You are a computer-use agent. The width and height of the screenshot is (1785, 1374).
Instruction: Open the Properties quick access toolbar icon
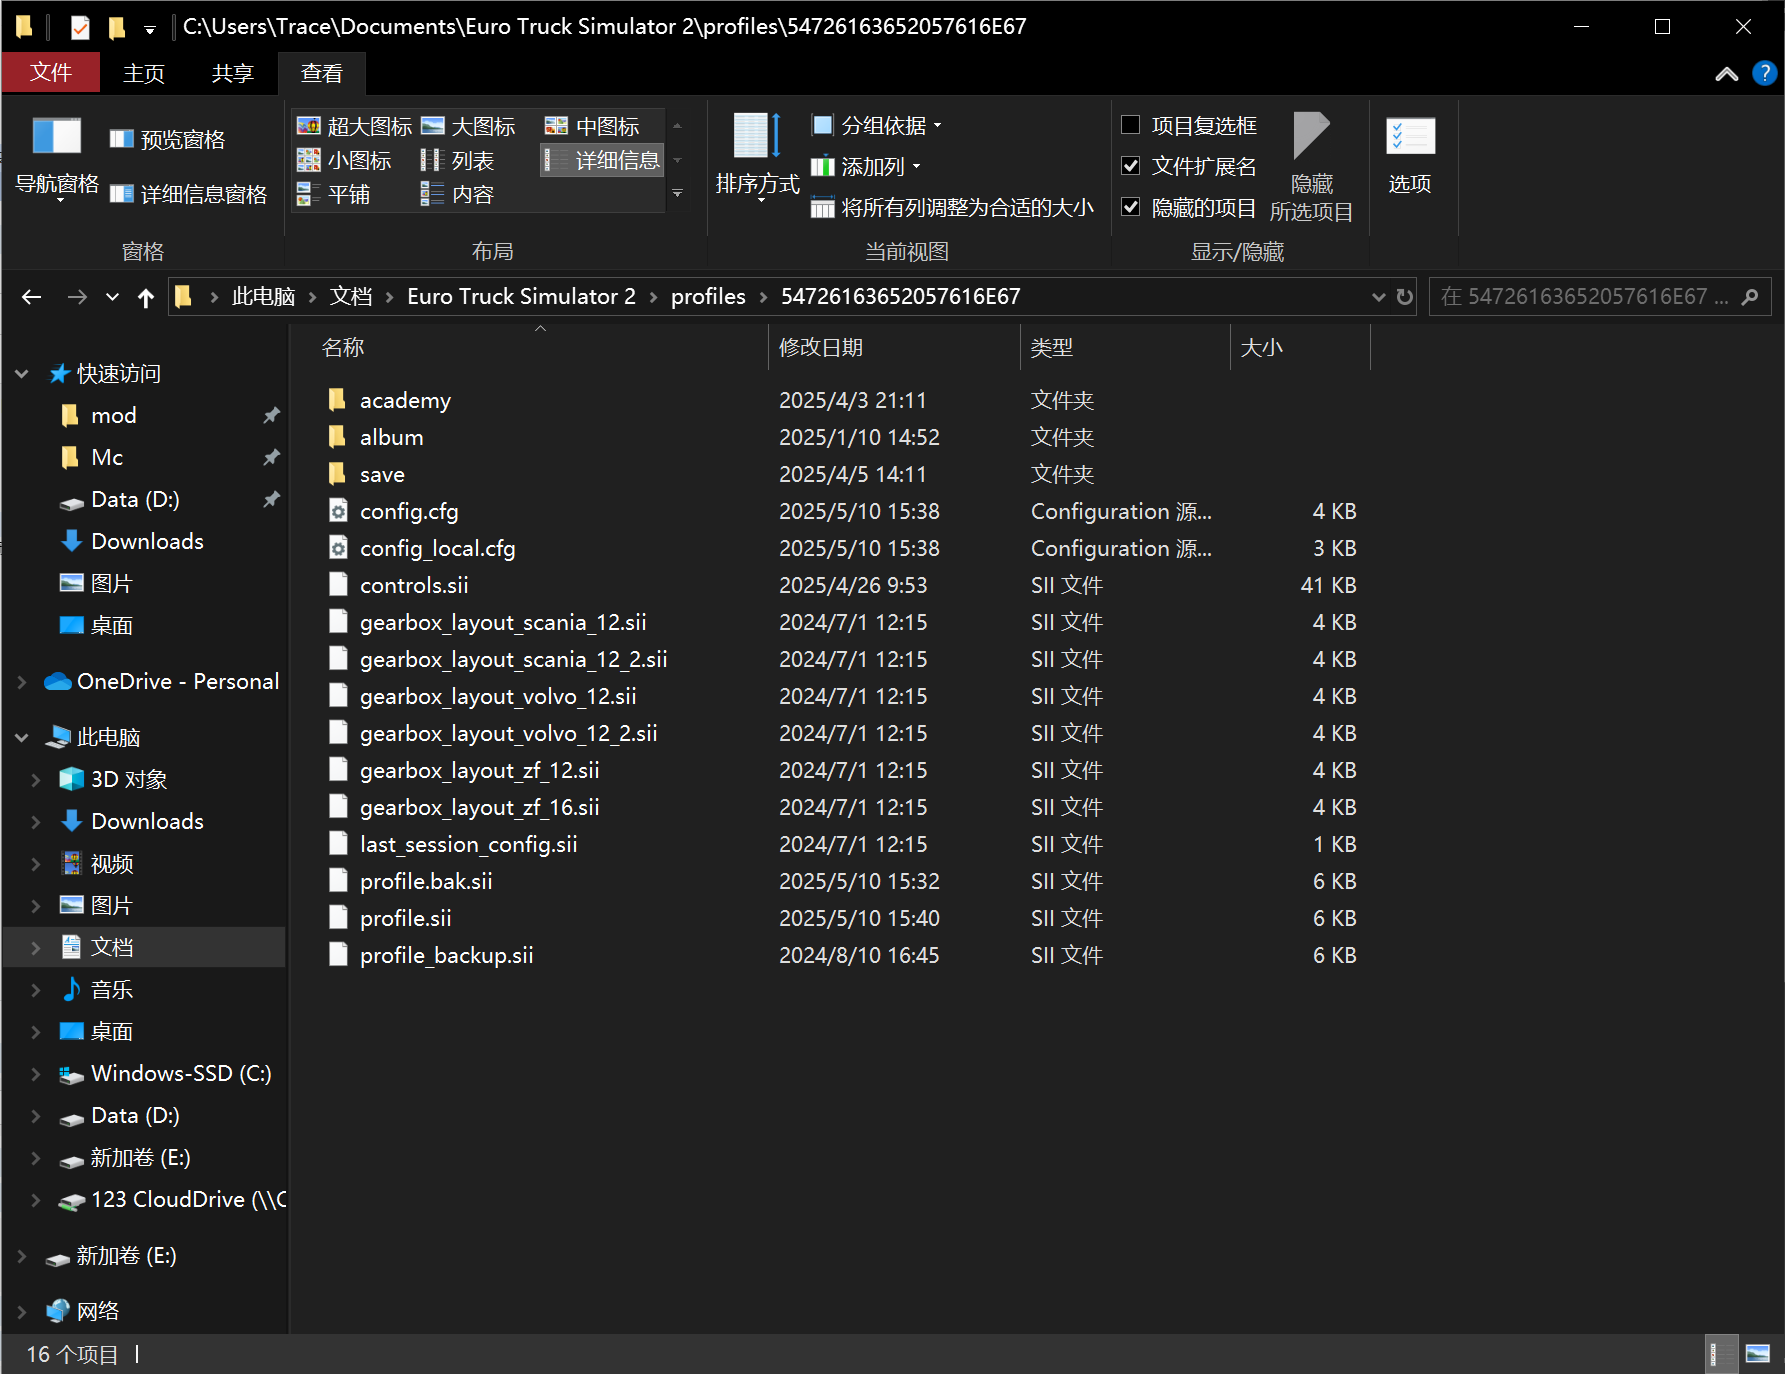click(81, 27)
